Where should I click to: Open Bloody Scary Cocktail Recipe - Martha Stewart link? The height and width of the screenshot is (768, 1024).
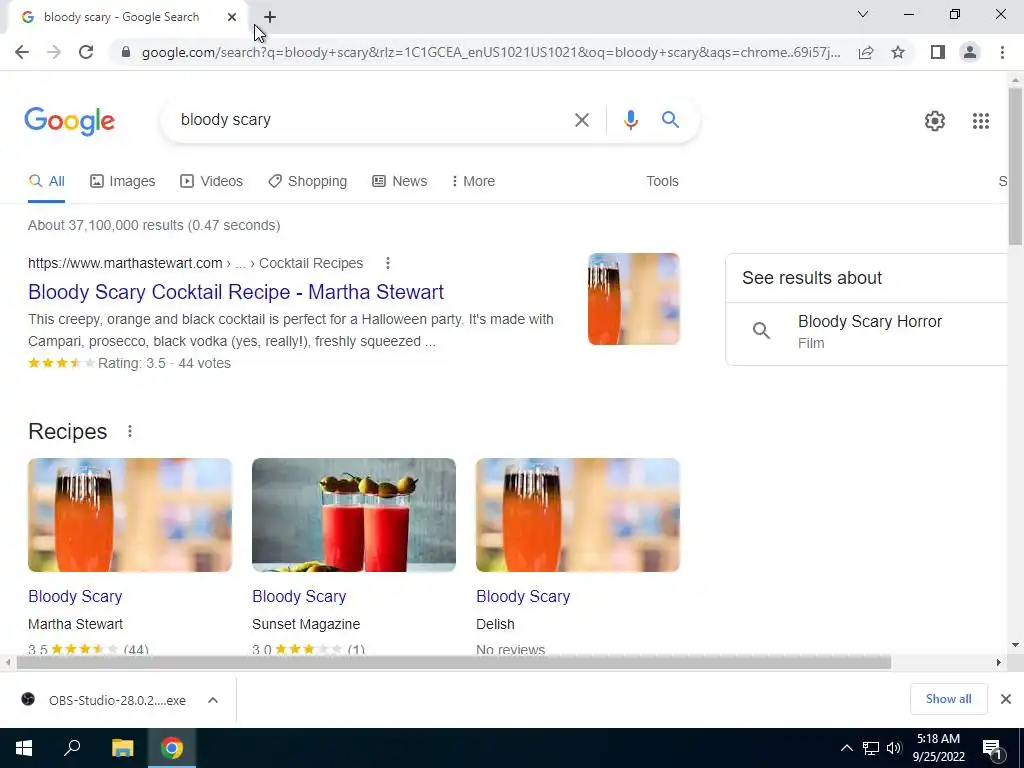[x=236, y=292]
